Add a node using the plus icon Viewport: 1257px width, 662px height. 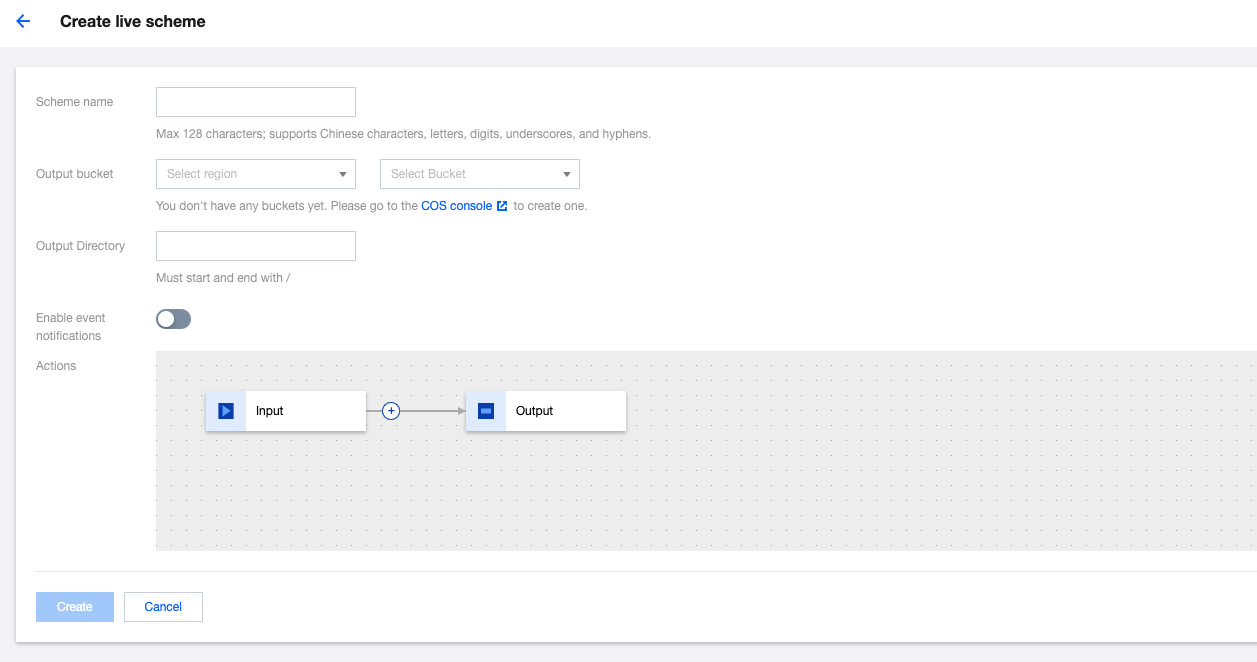pos(391,411)
